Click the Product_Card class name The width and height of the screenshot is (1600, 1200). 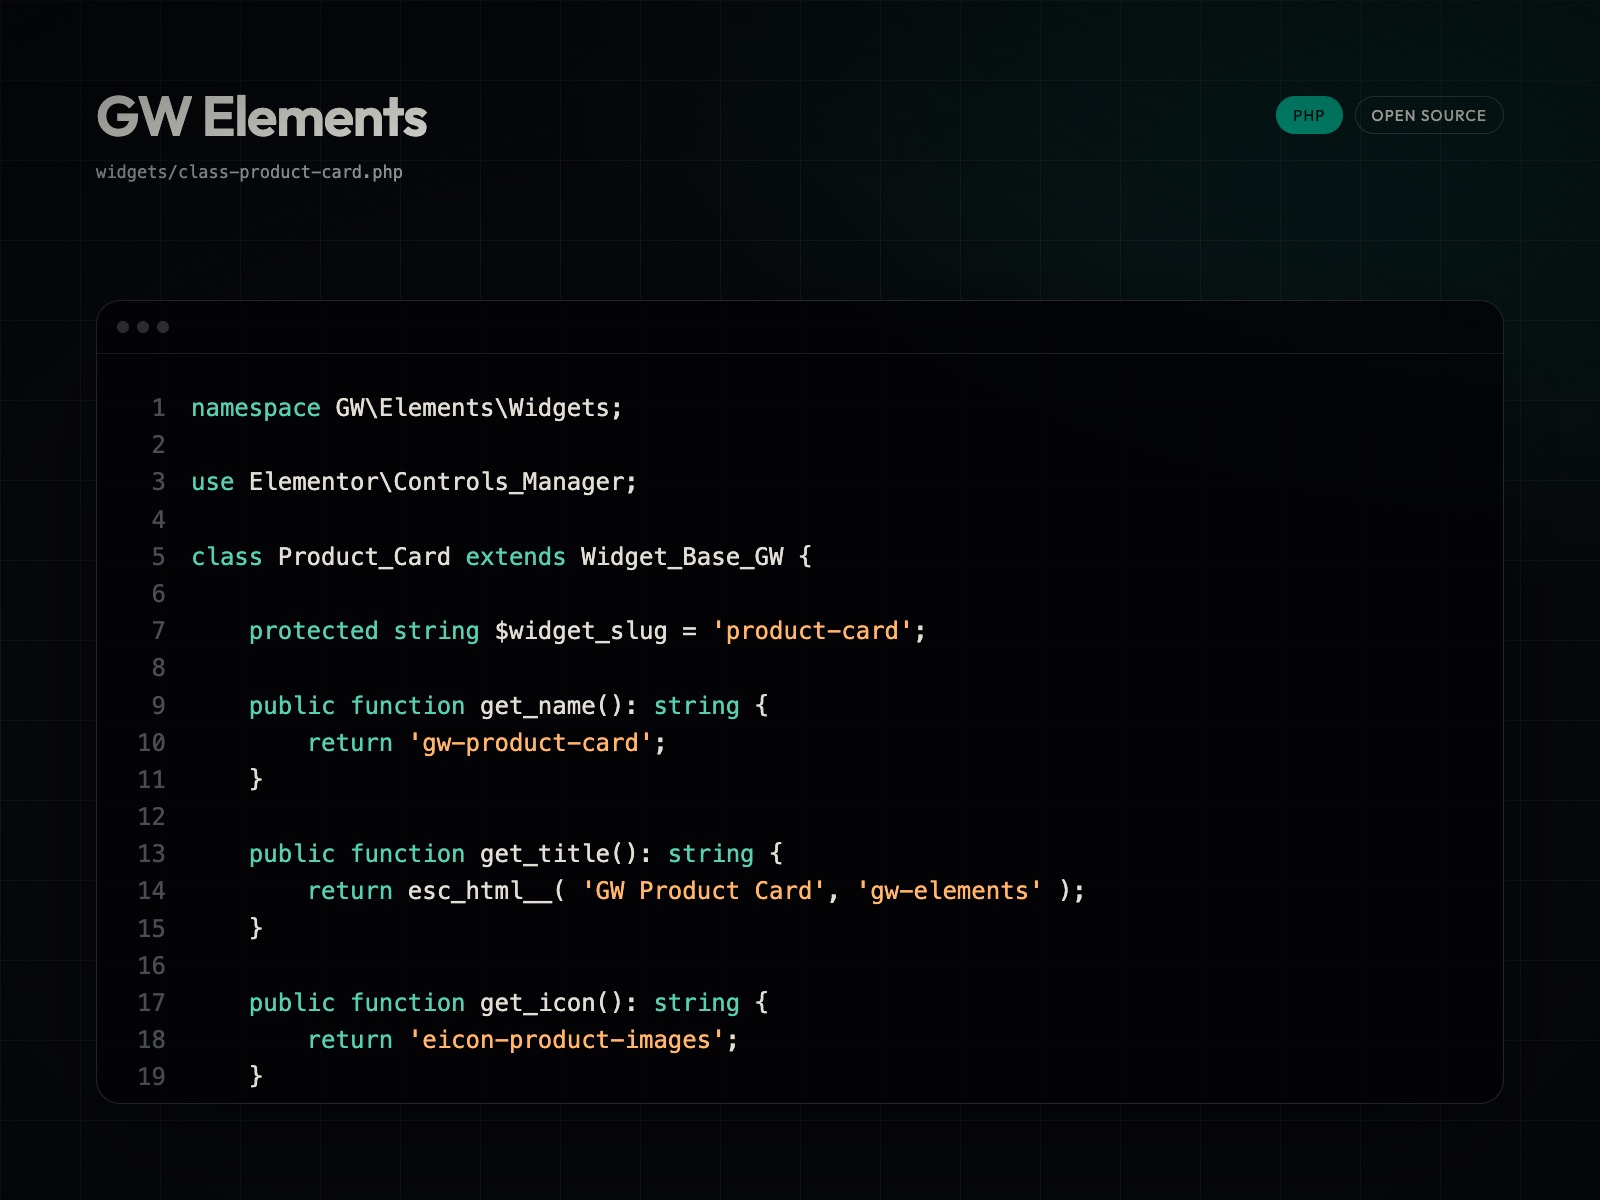click(x=364, y=557)
